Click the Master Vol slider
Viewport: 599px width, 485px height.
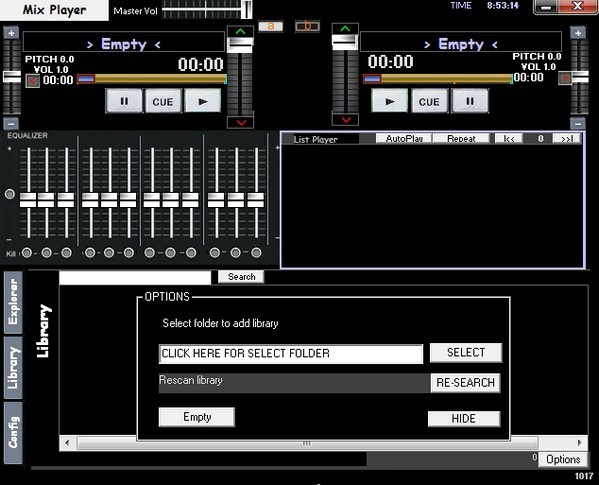click(207, 9)
